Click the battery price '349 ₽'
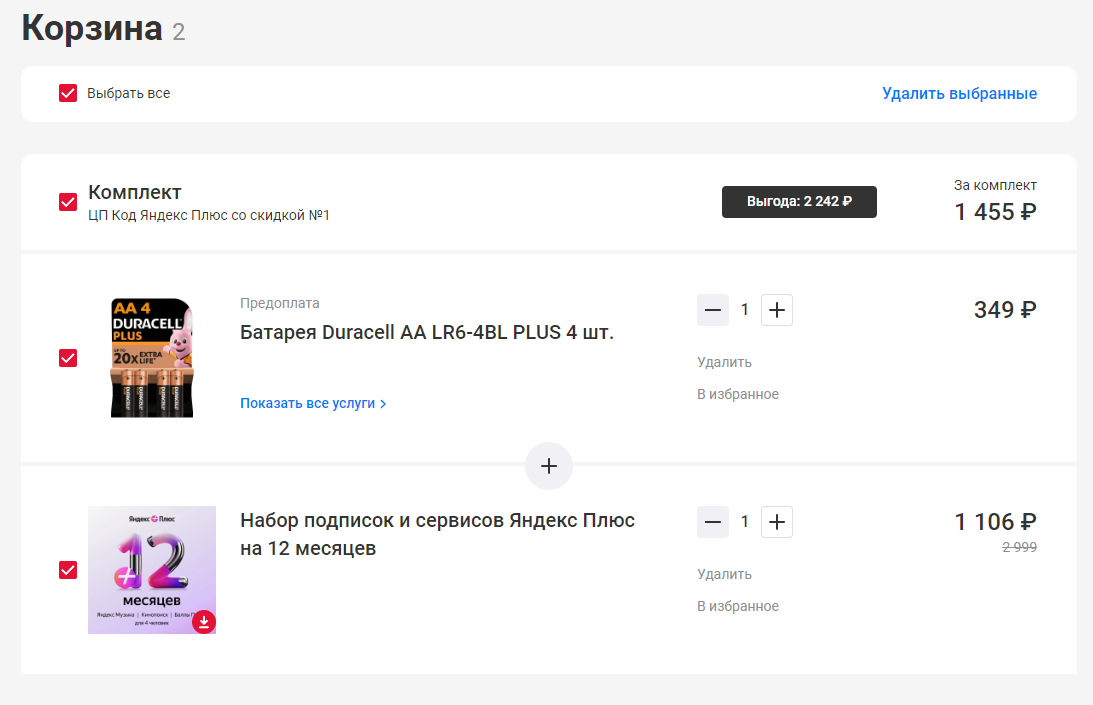The height and width of the screenshot is (705, 1093). (1004, 310)
